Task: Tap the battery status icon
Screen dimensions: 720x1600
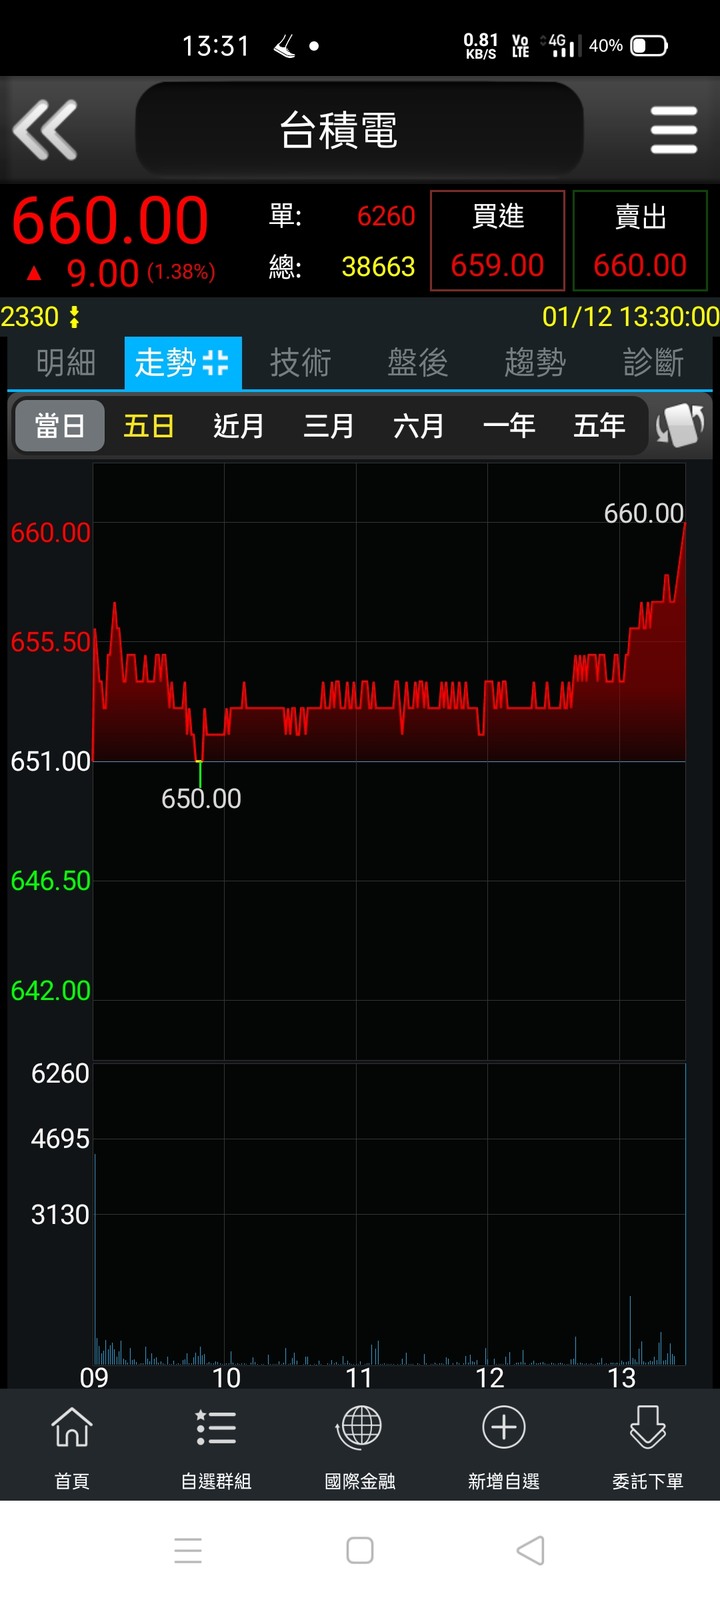Action: pos(649,46)
